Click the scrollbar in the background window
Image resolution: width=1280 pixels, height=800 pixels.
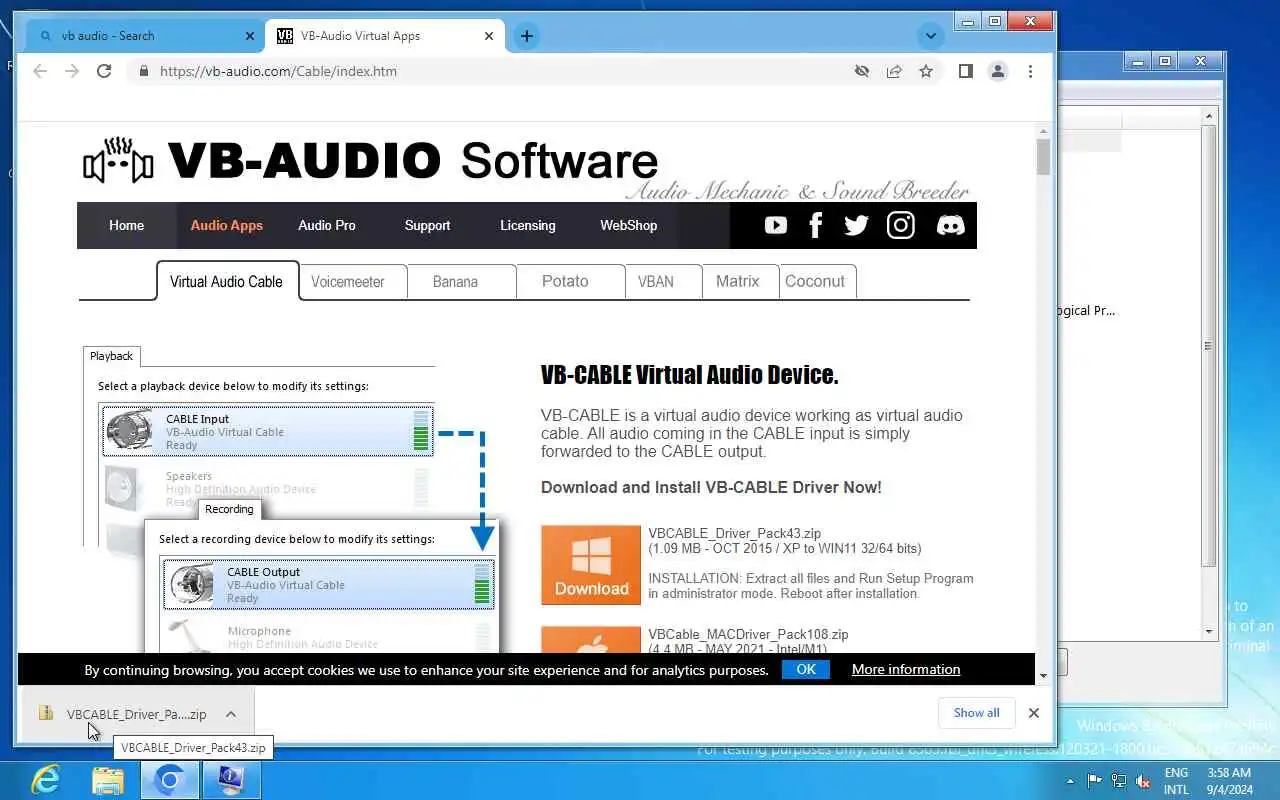pyautogui.click(x=1208, y=345)
